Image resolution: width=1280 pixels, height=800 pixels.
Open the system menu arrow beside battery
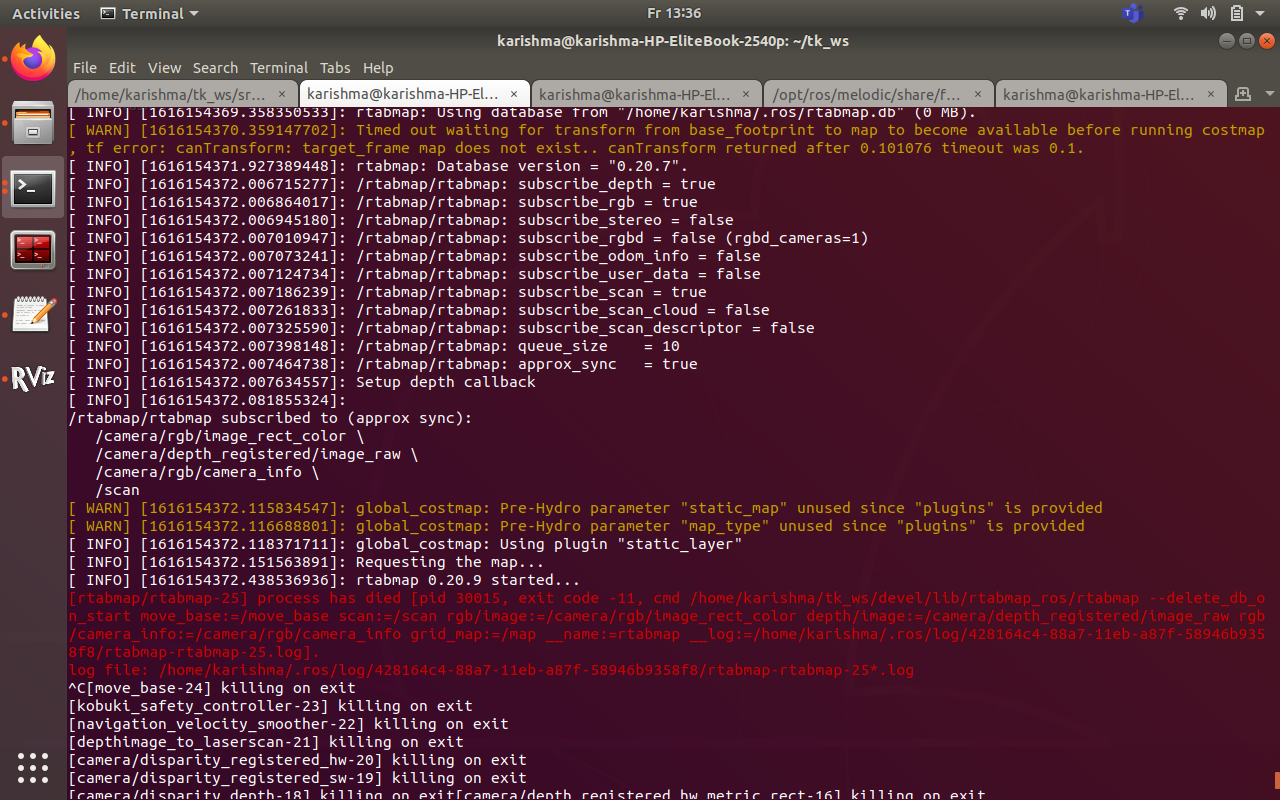point(1260,14)
